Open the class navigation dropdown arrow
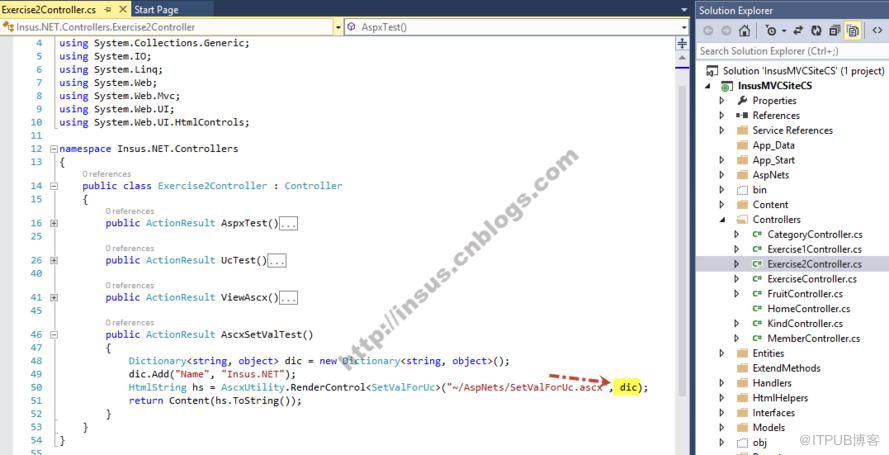 tap(338, 27)
